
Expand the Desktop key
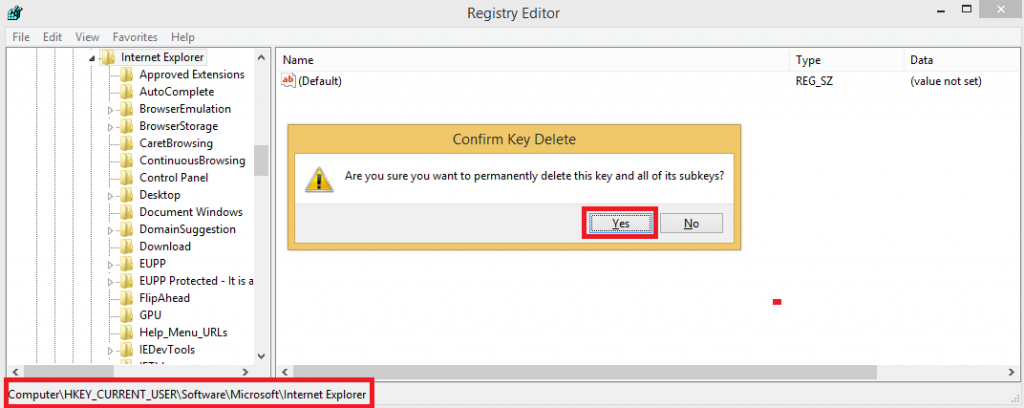(x=111, y=195)
